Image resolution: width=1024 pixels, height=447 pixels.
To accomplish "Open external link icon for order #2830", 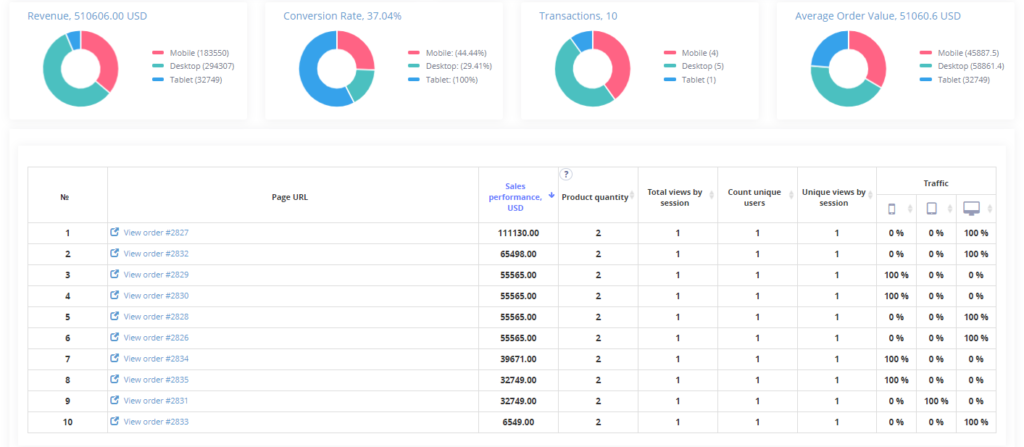I will [x=115, y=295].
